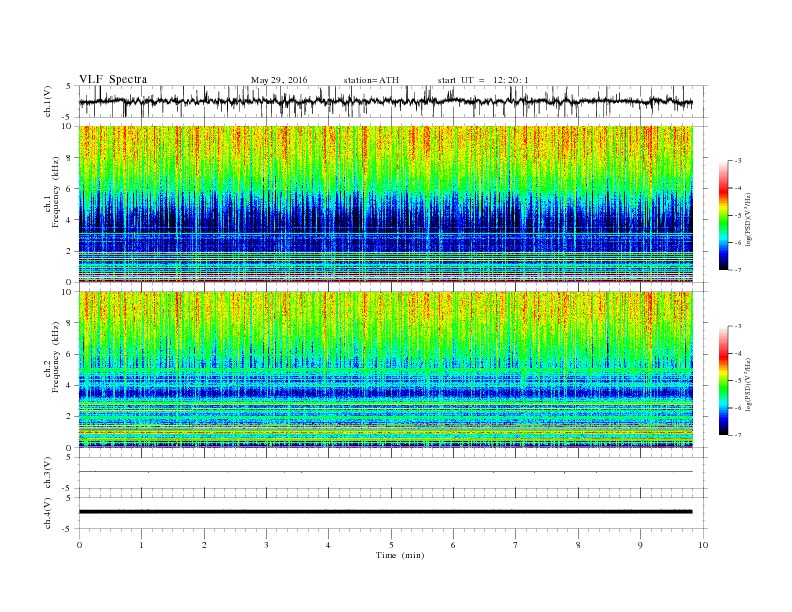The width and height of the screenshot is (792, 612).
Task: Click time axis tick label "8"
Action: point(578,545)
